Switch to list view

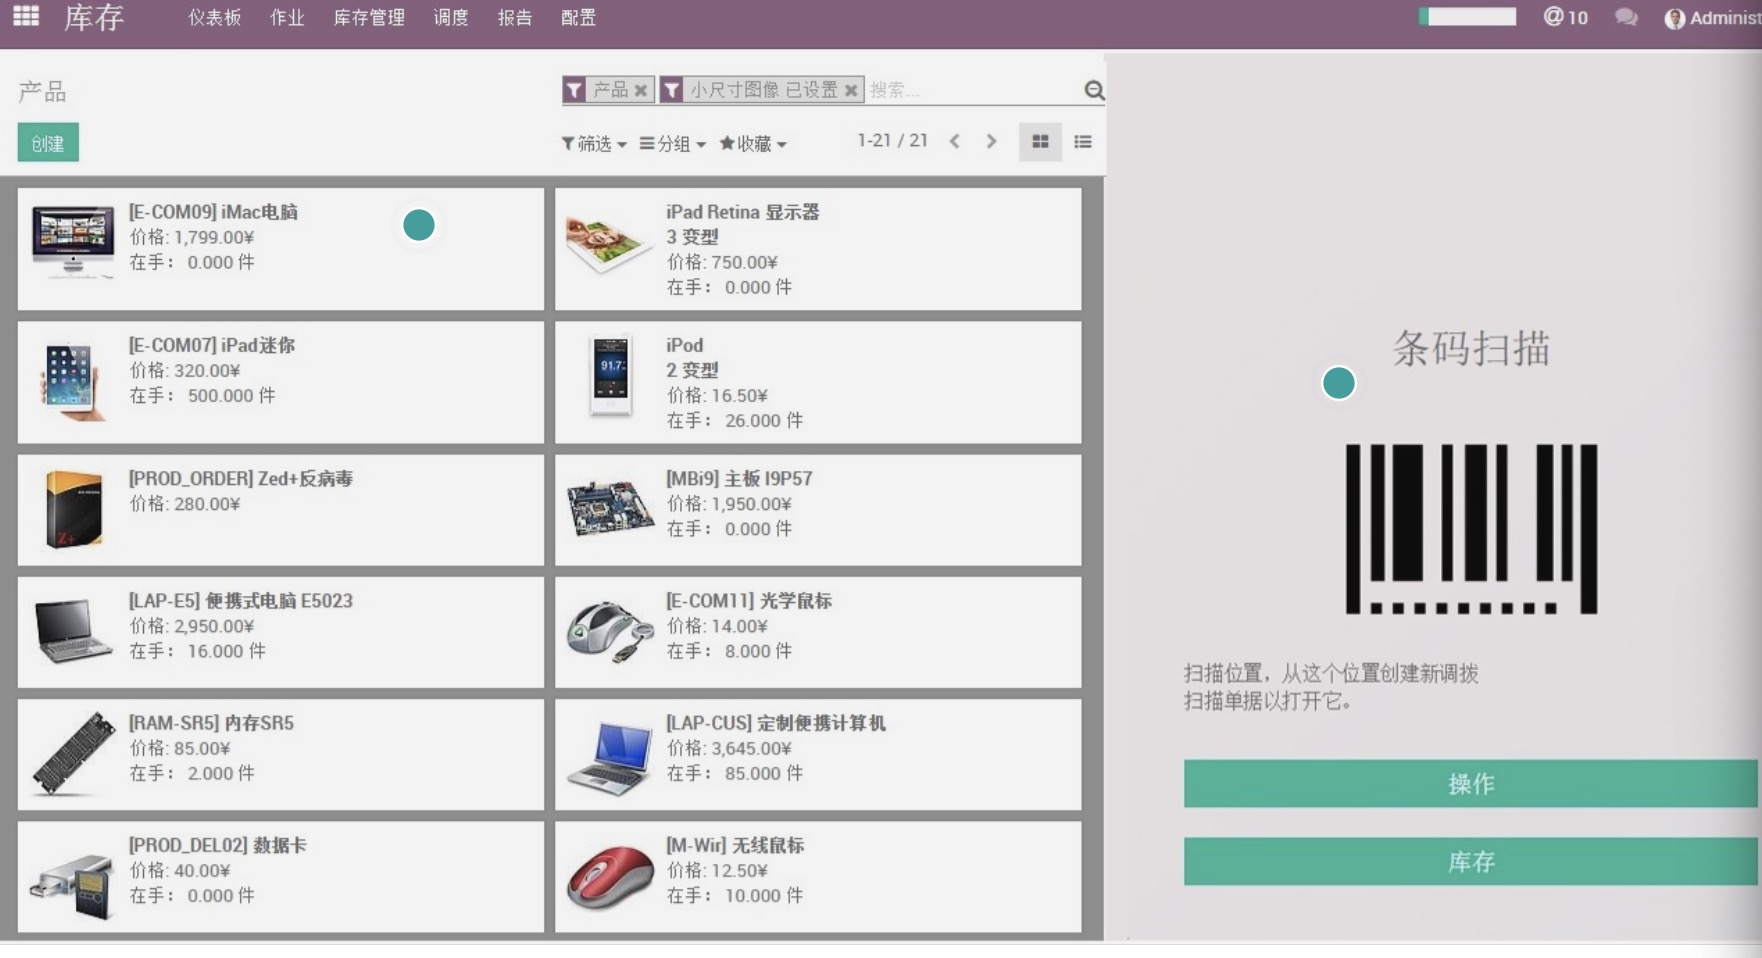pyautogui.click(x=1083, y=142)
